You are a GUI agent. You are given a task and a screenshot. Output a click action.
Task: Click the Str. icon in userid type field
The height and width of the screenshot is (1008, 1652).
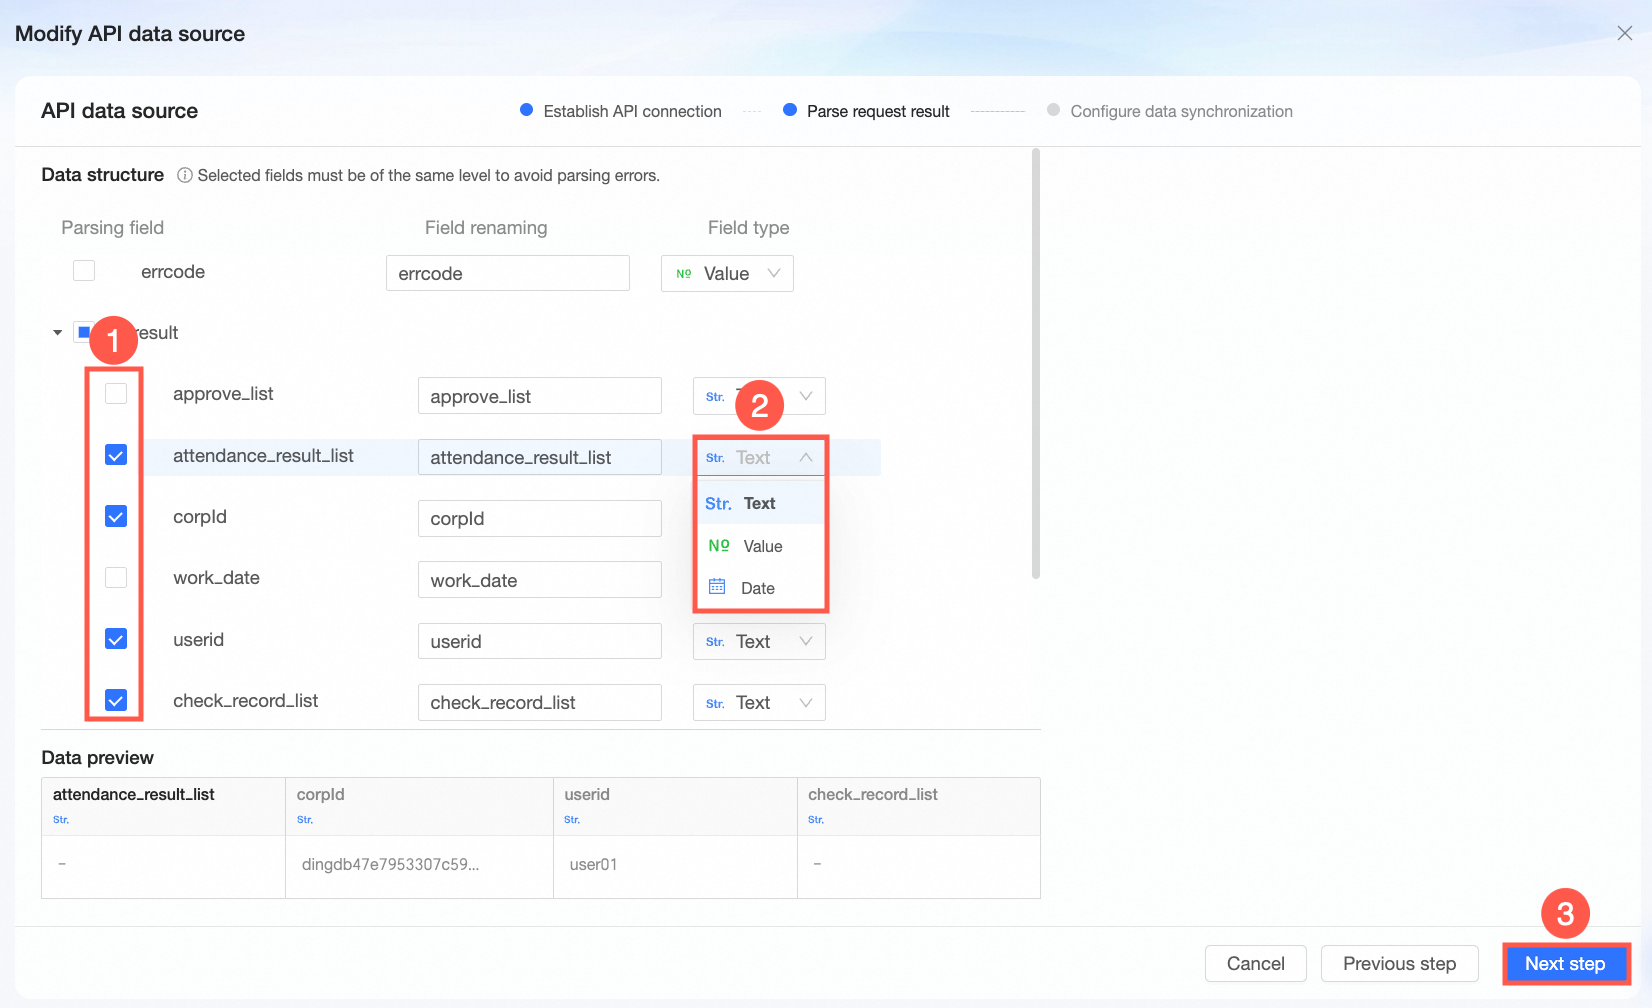click(715, 642)
